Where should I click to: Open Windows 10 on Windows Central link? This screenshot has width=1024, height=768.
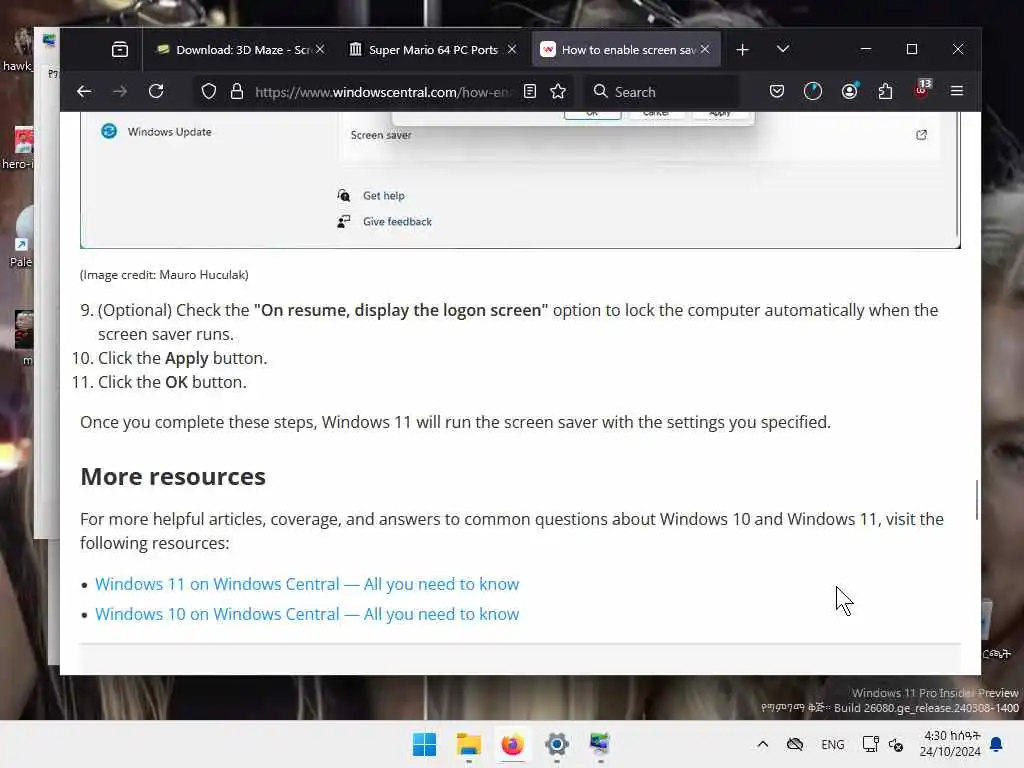click(307, 614)
